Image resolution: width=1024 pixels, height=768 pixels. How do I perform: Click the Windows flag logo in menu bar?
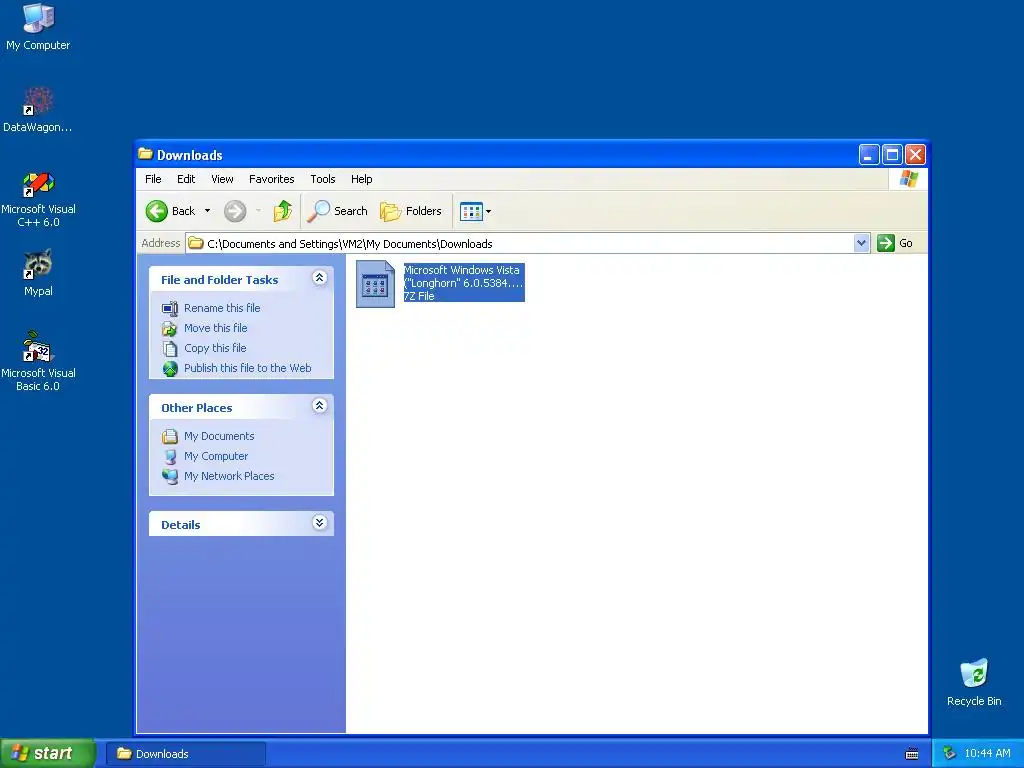[x=908, y=178]
